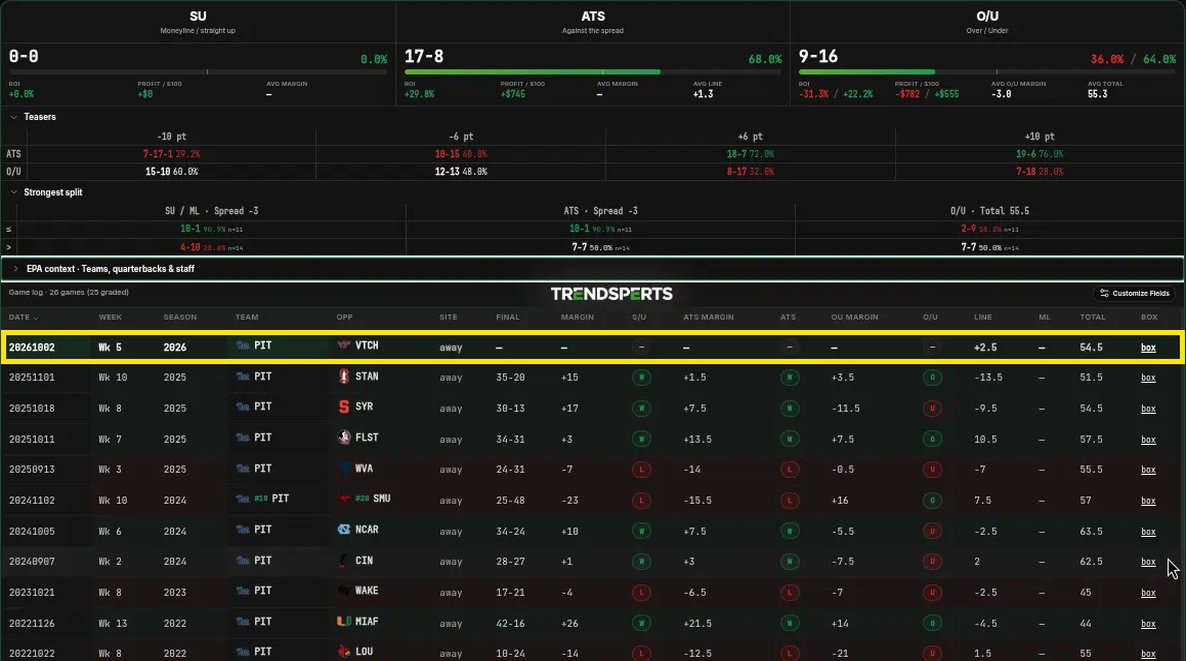
Task: Click the O/U record progress bar
Action: pyautogui.click(x=987, y=72)
